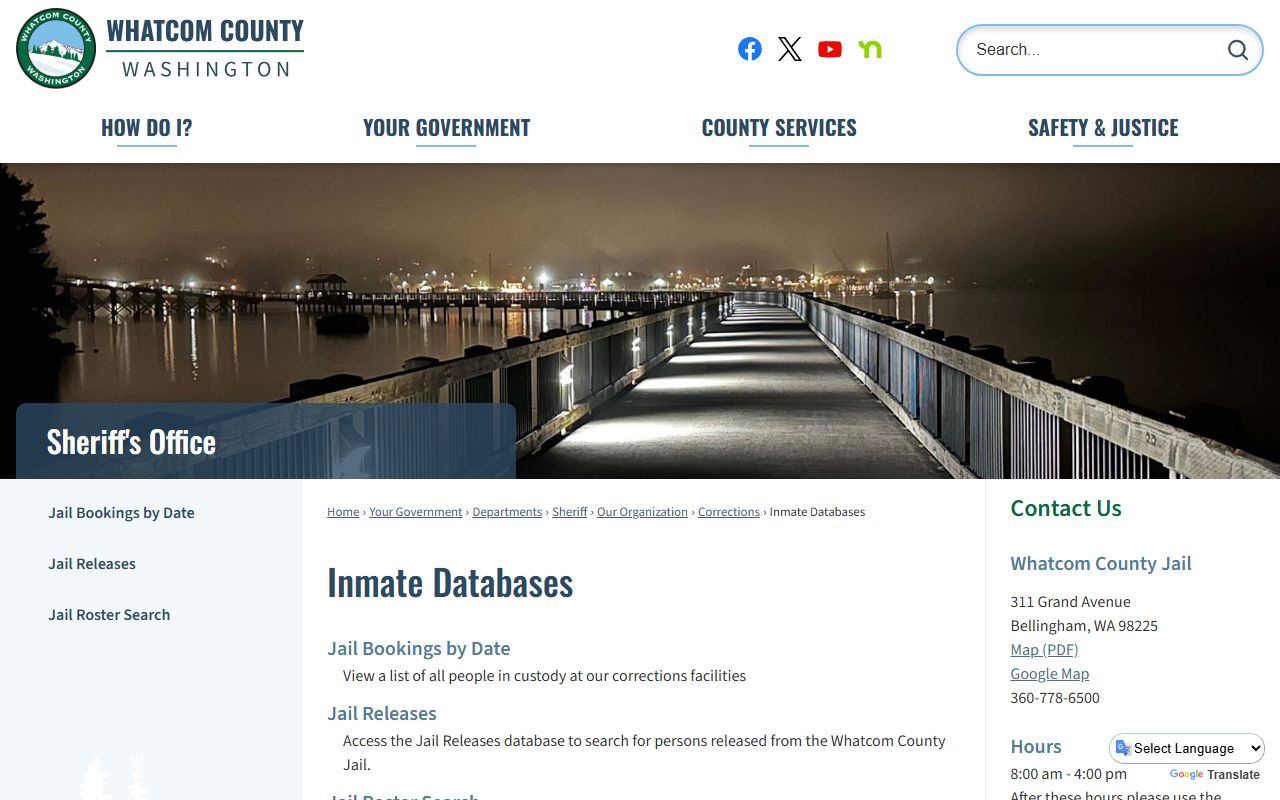Go to Departments breadcrumb link
The image size is (1280, 800).
507,512
